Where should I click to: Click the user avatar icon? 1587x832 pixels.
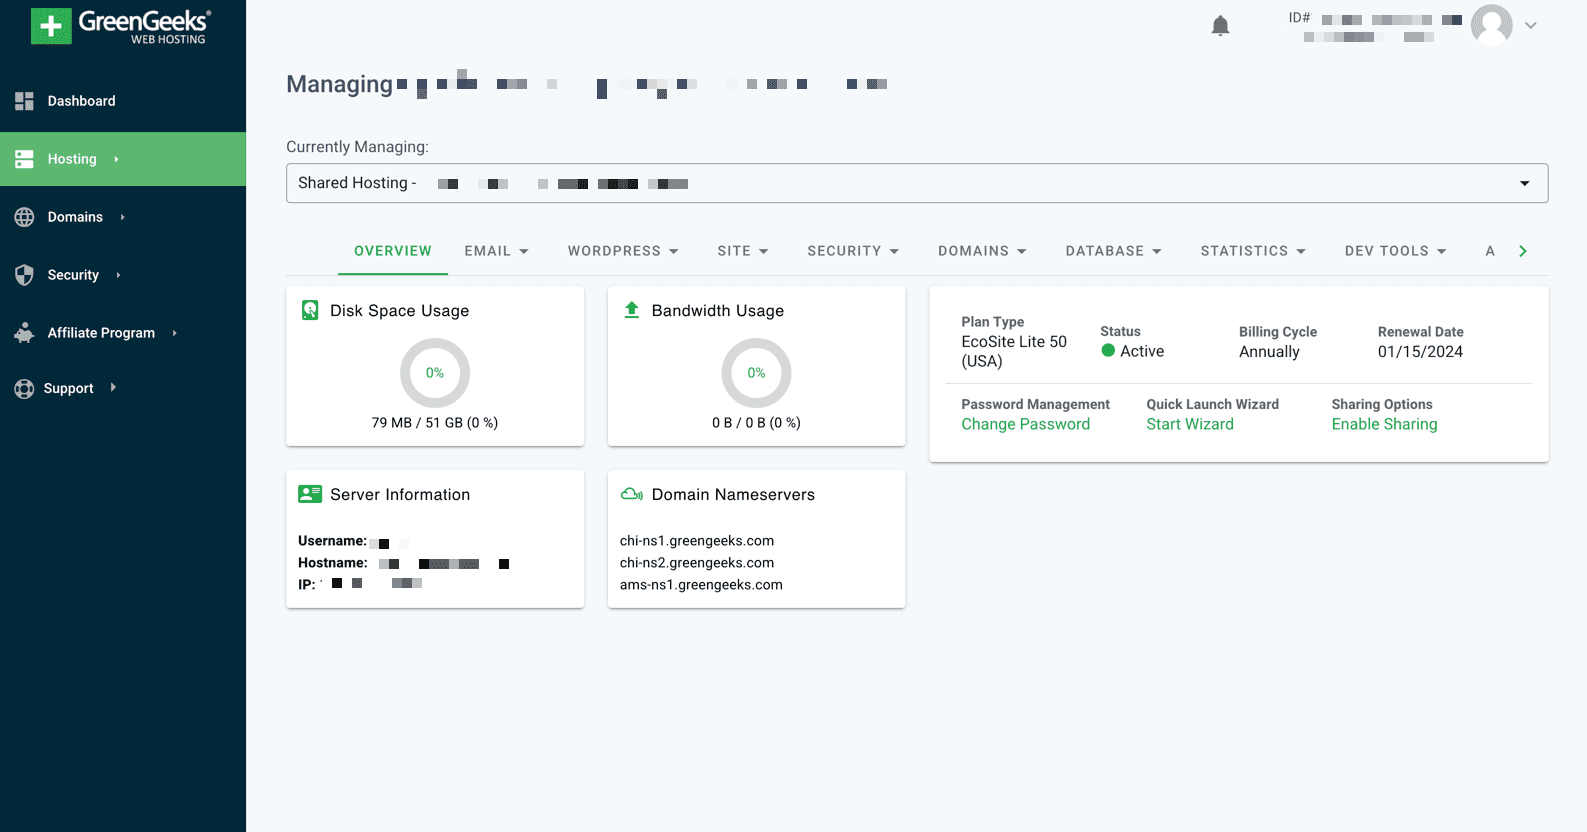[1491, 25]
